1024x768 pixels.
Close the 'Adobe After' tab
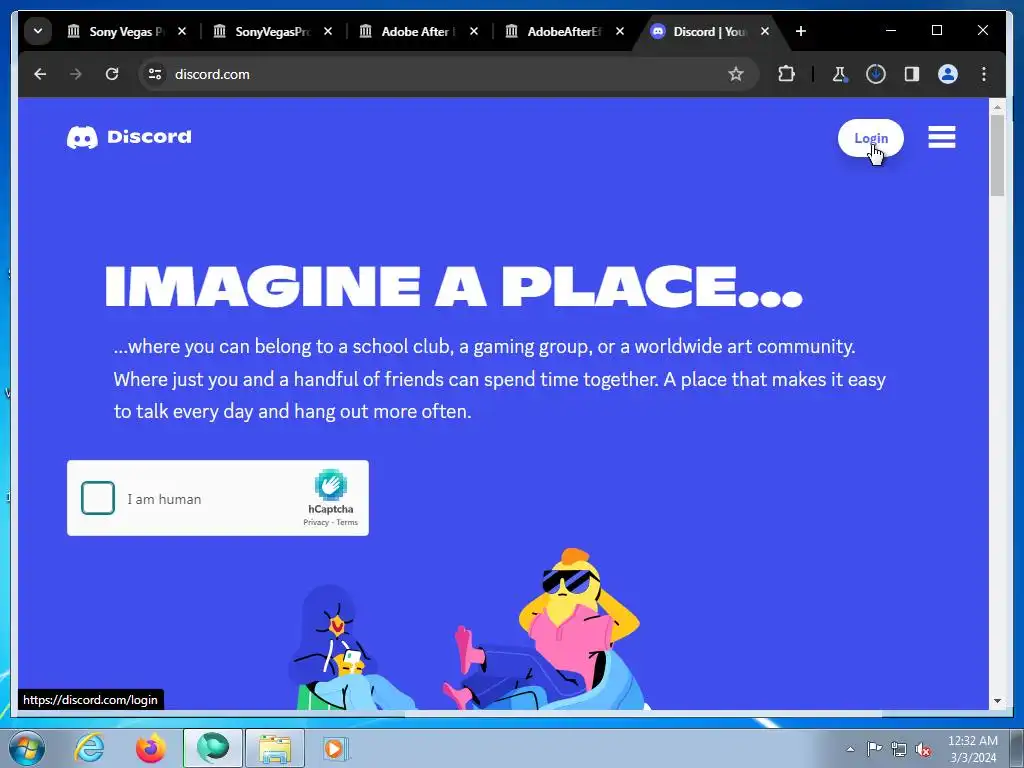474,31
